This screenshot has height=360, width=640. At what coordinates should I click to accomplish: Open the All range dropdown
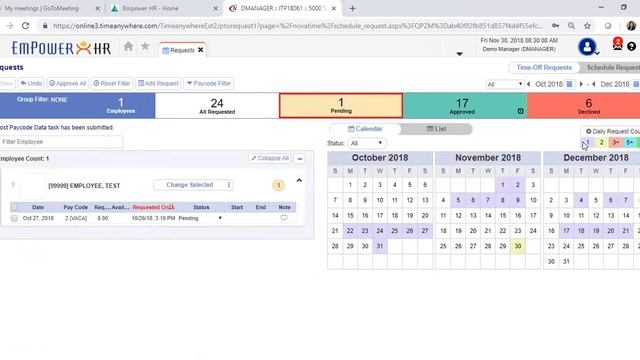click(504, 84)
